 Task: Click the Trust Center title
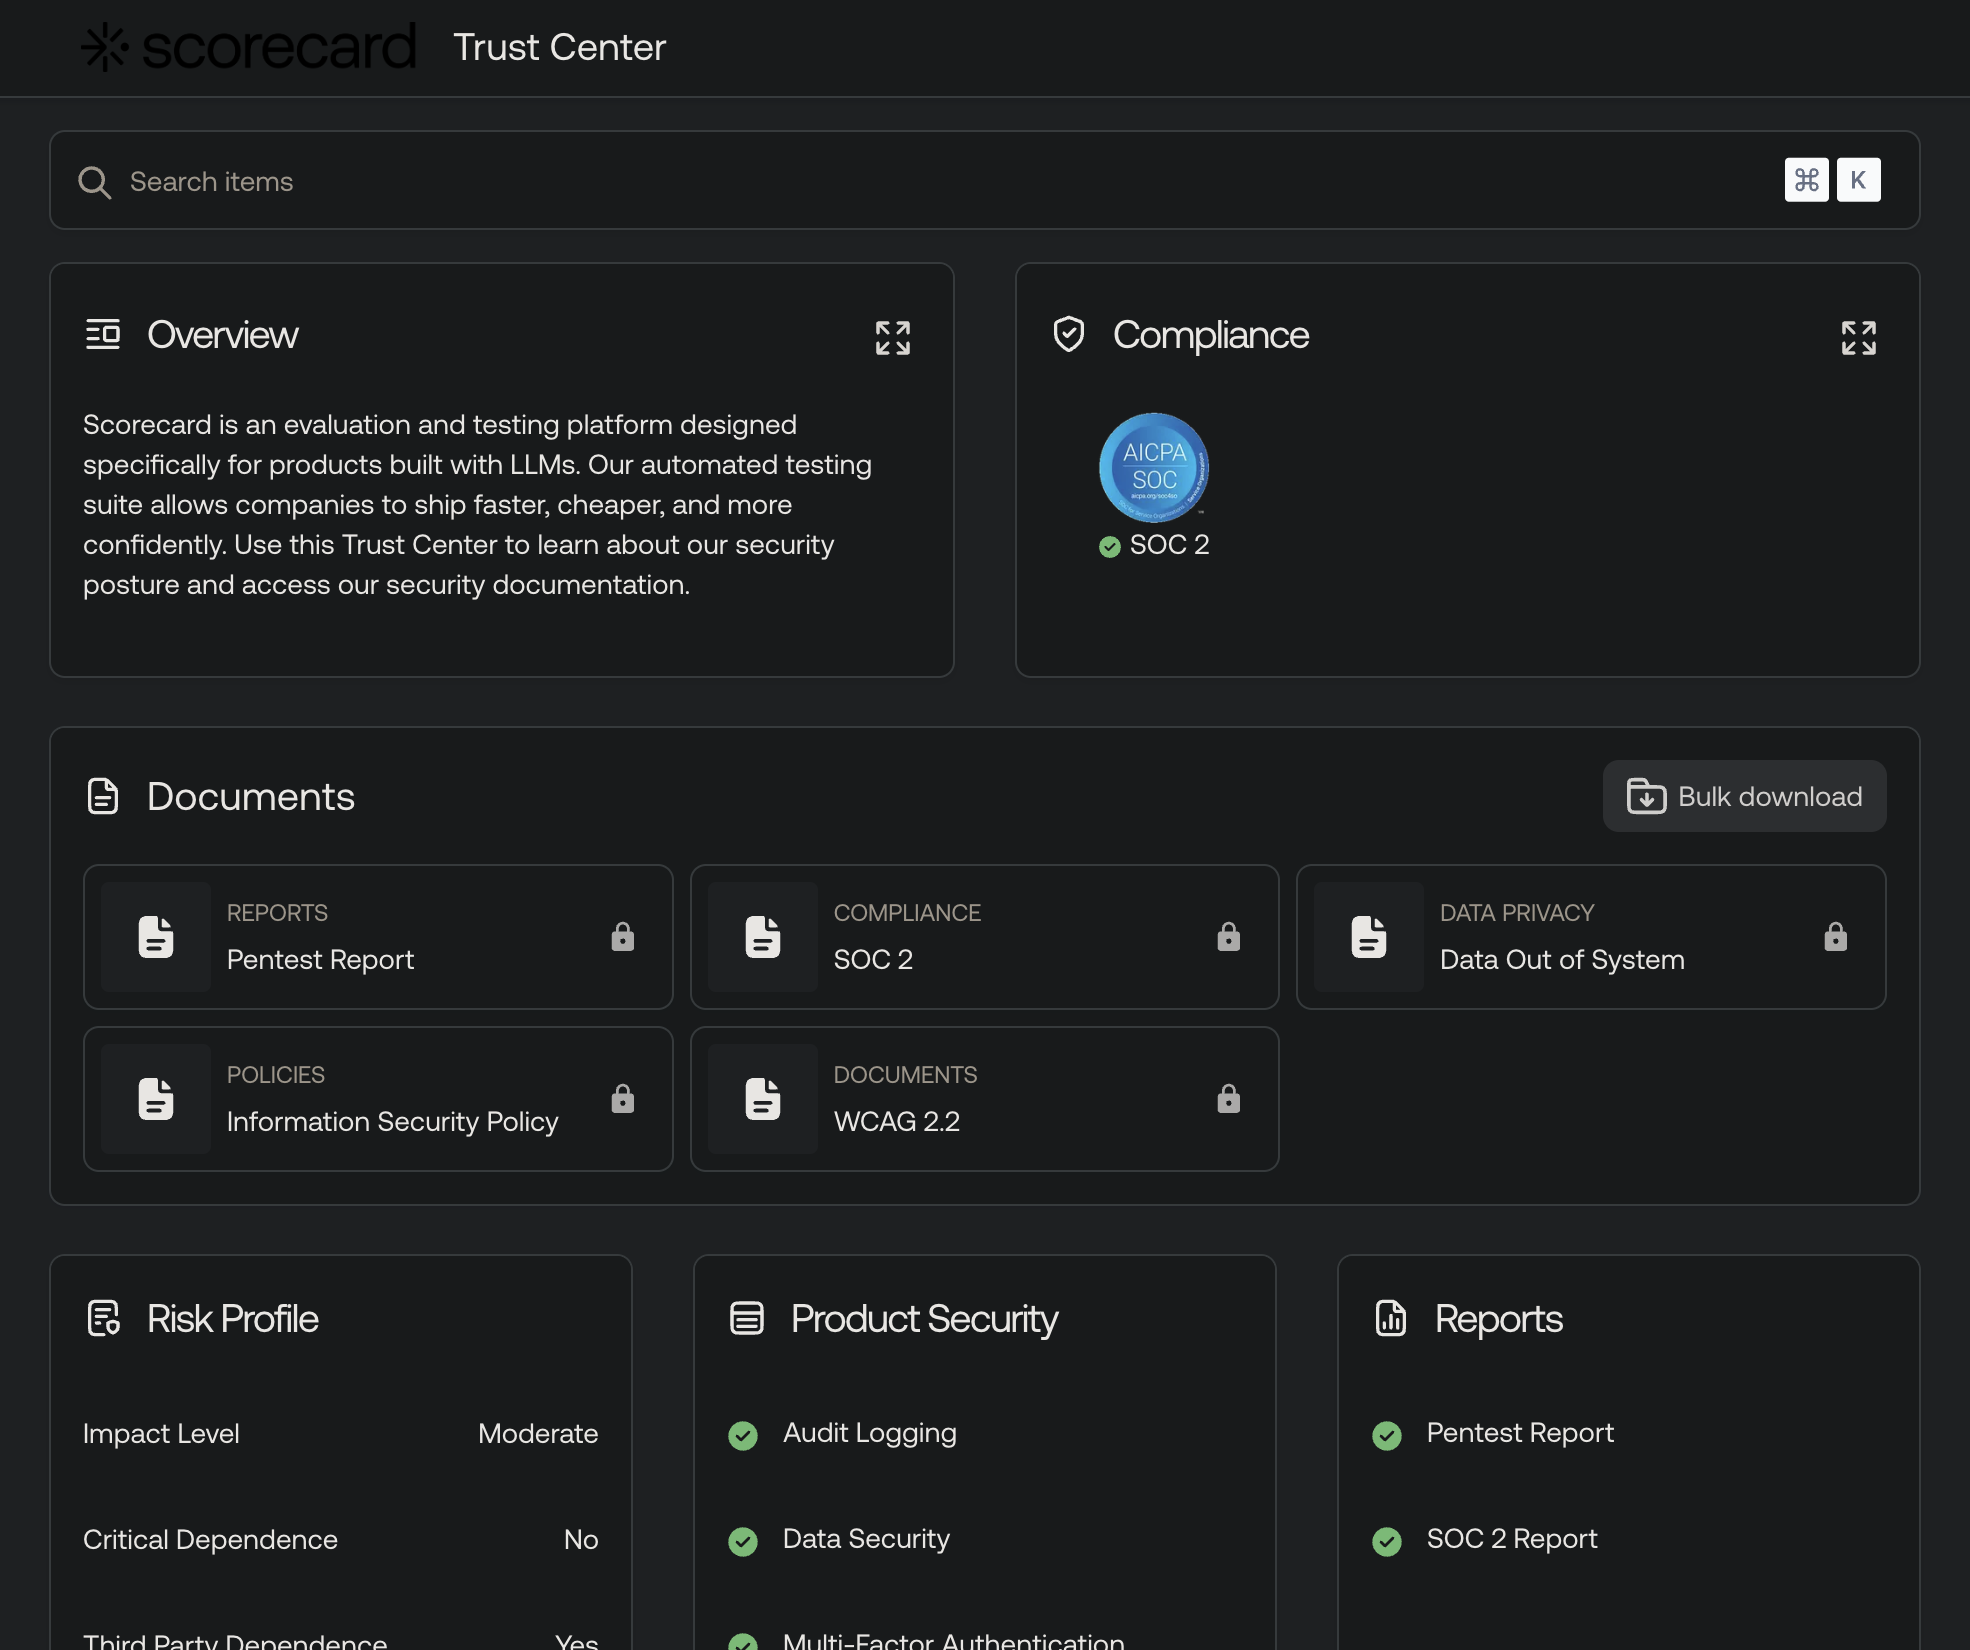(x=559, y=47)
